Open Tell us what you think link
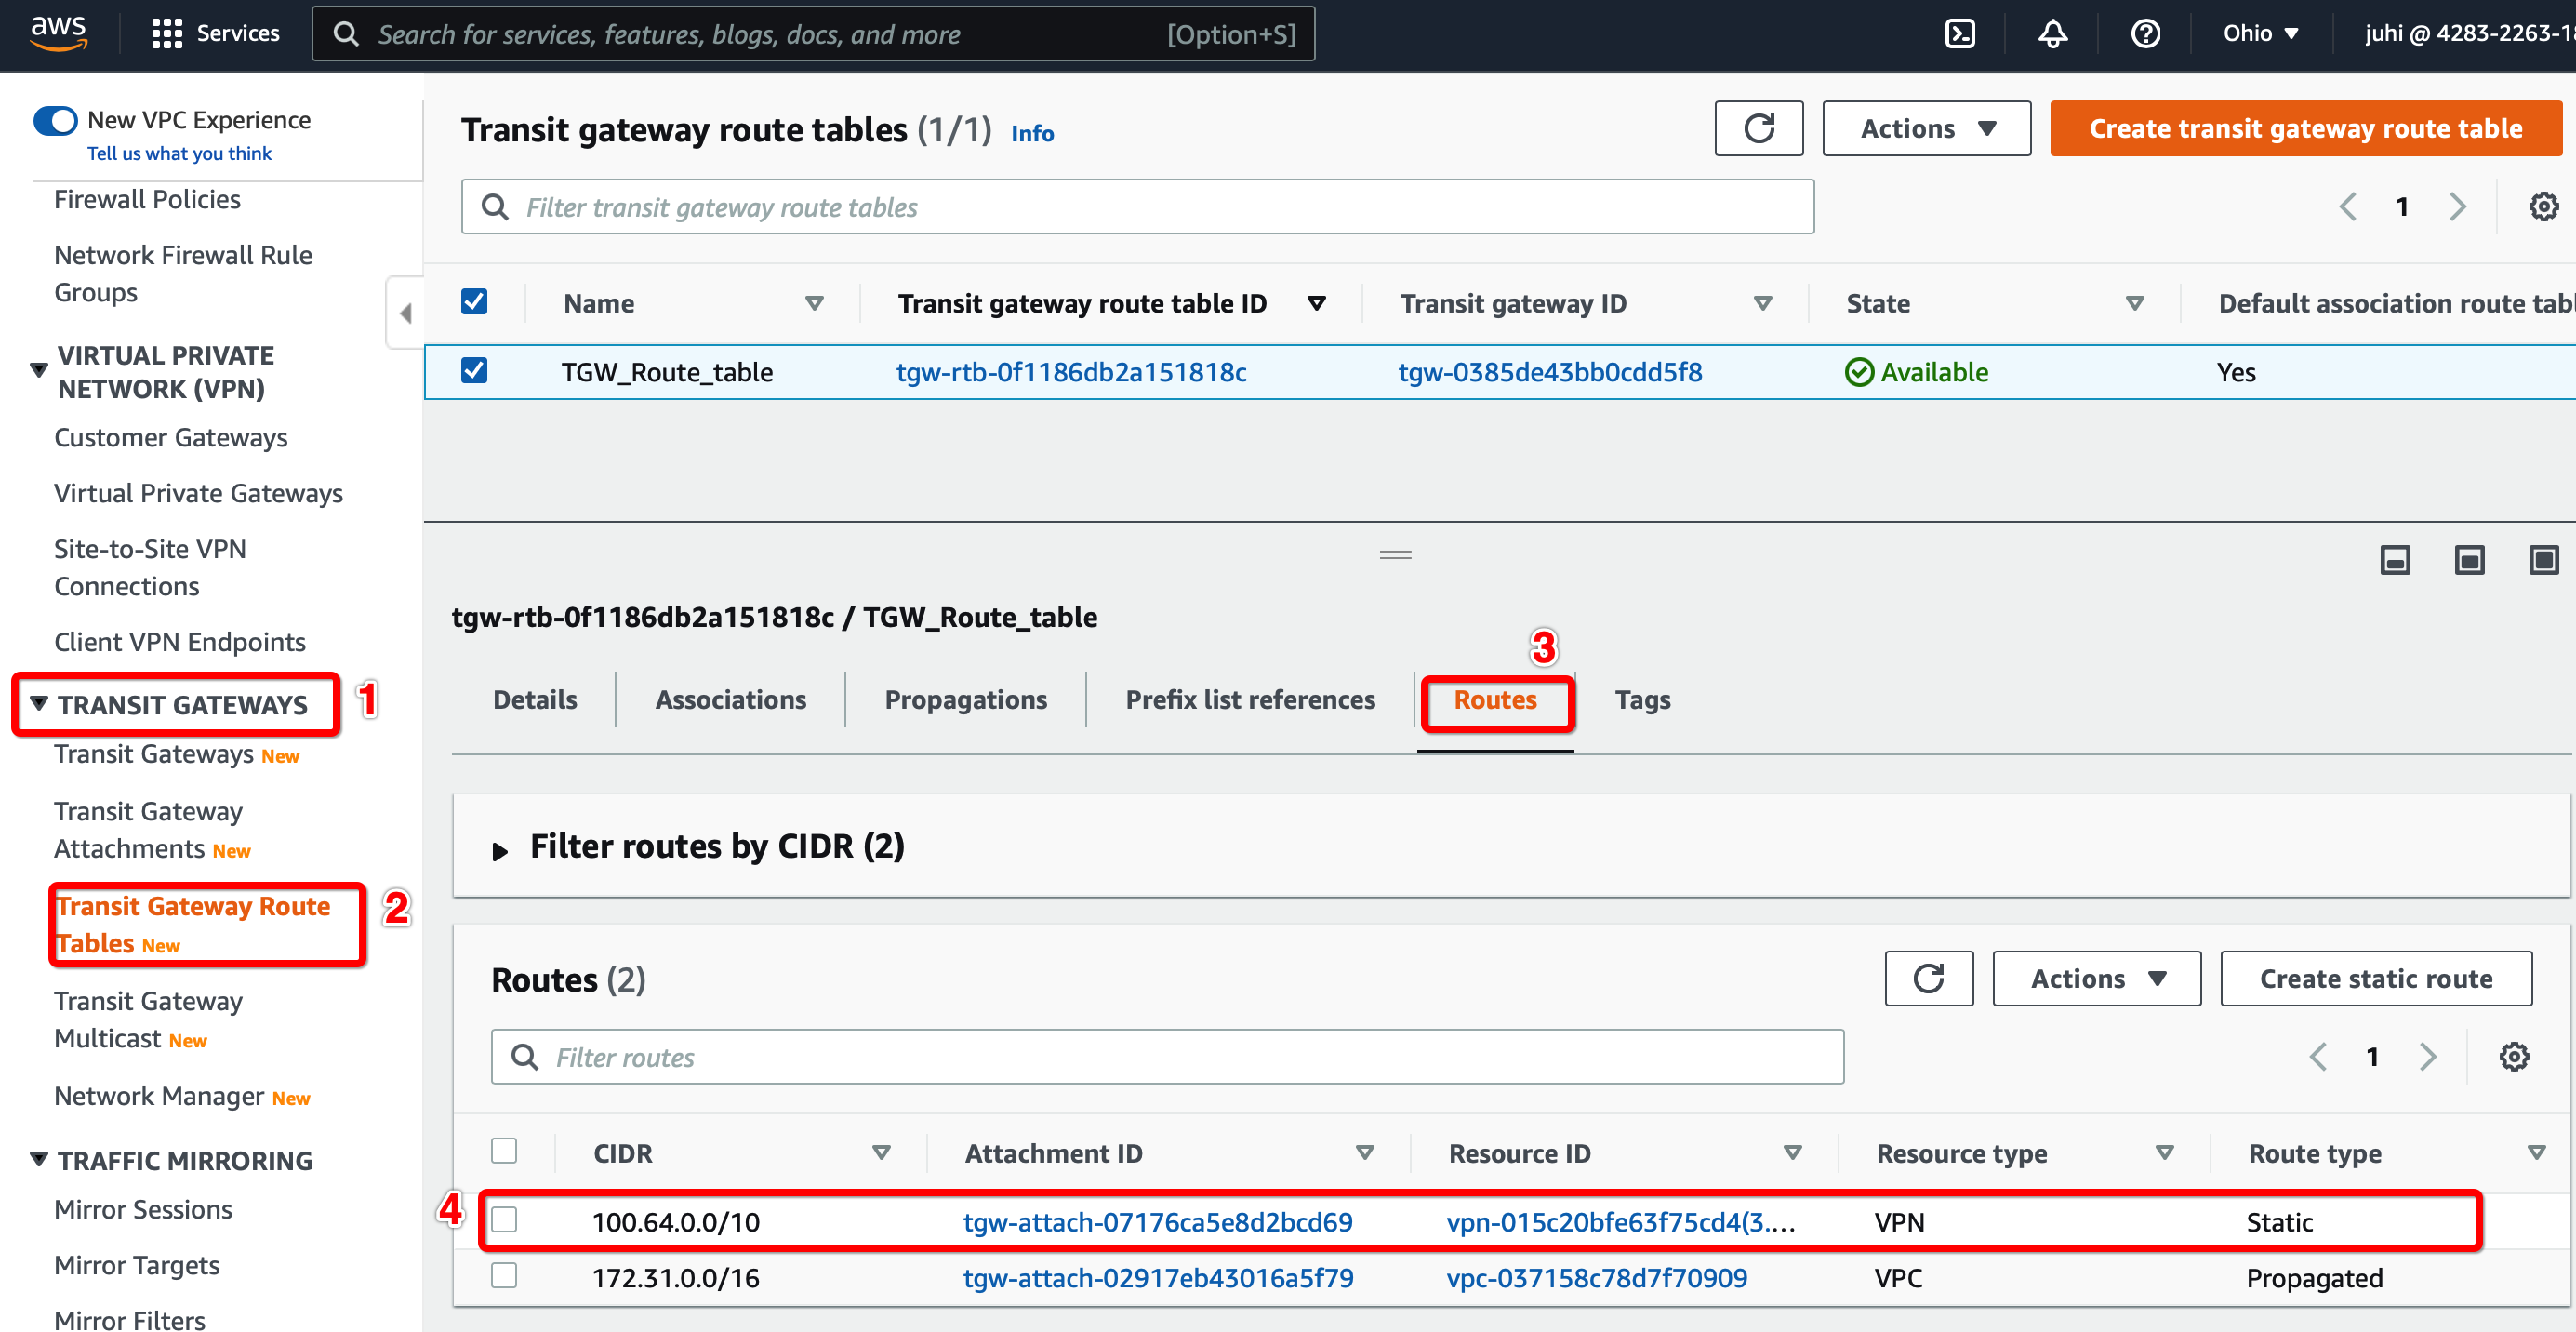2576x1332 pixels. (x=179, y=154)
